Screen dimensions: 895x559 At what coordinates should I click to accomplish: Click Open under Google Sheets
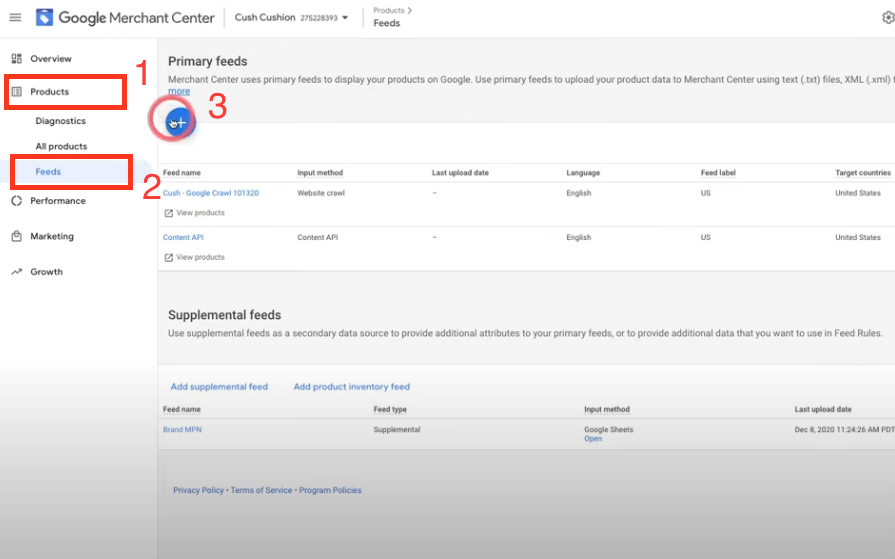pos(592,439)
